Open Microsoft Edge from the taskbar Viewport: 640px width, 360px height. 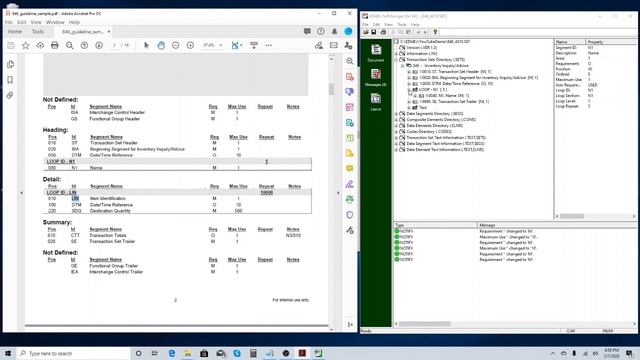[172, 353]
